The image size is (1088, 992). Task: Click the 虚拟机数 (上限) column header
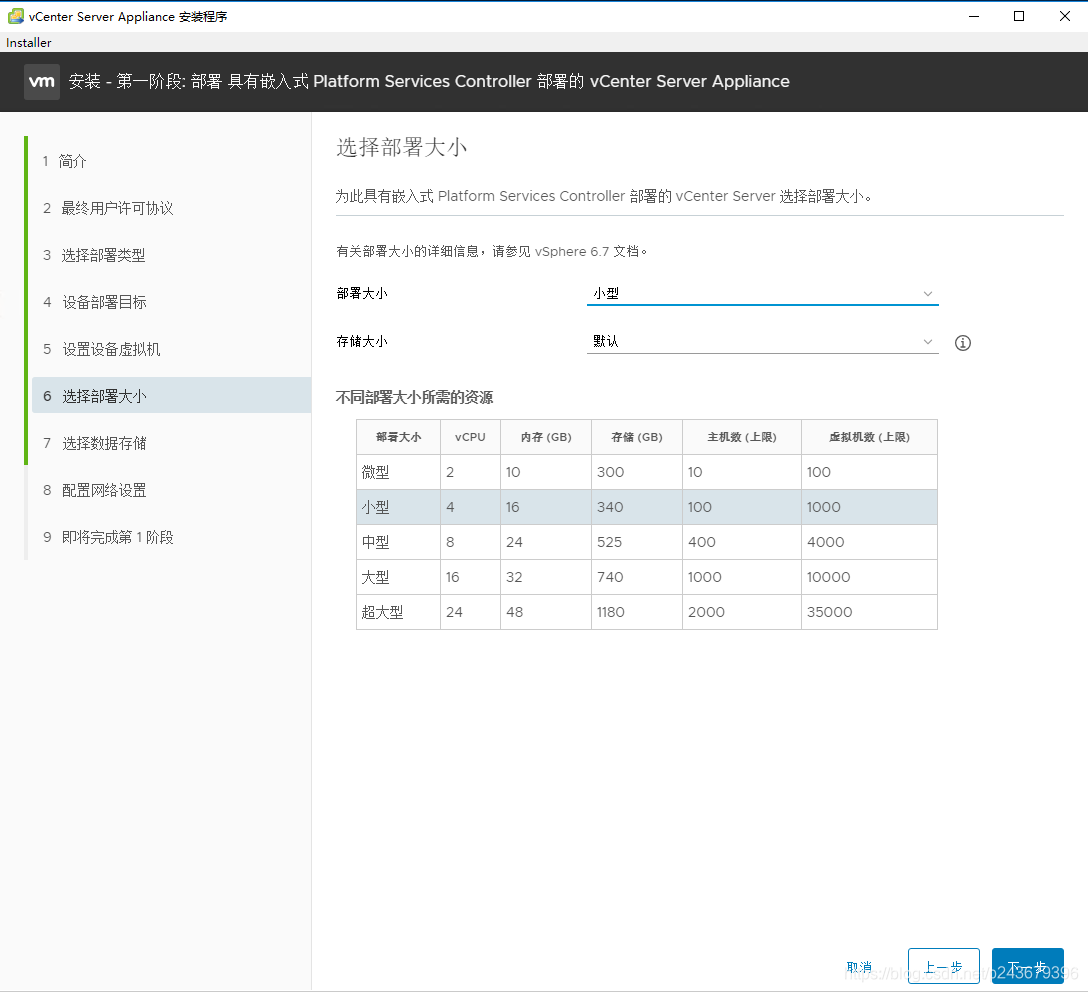tap(869, 437)
